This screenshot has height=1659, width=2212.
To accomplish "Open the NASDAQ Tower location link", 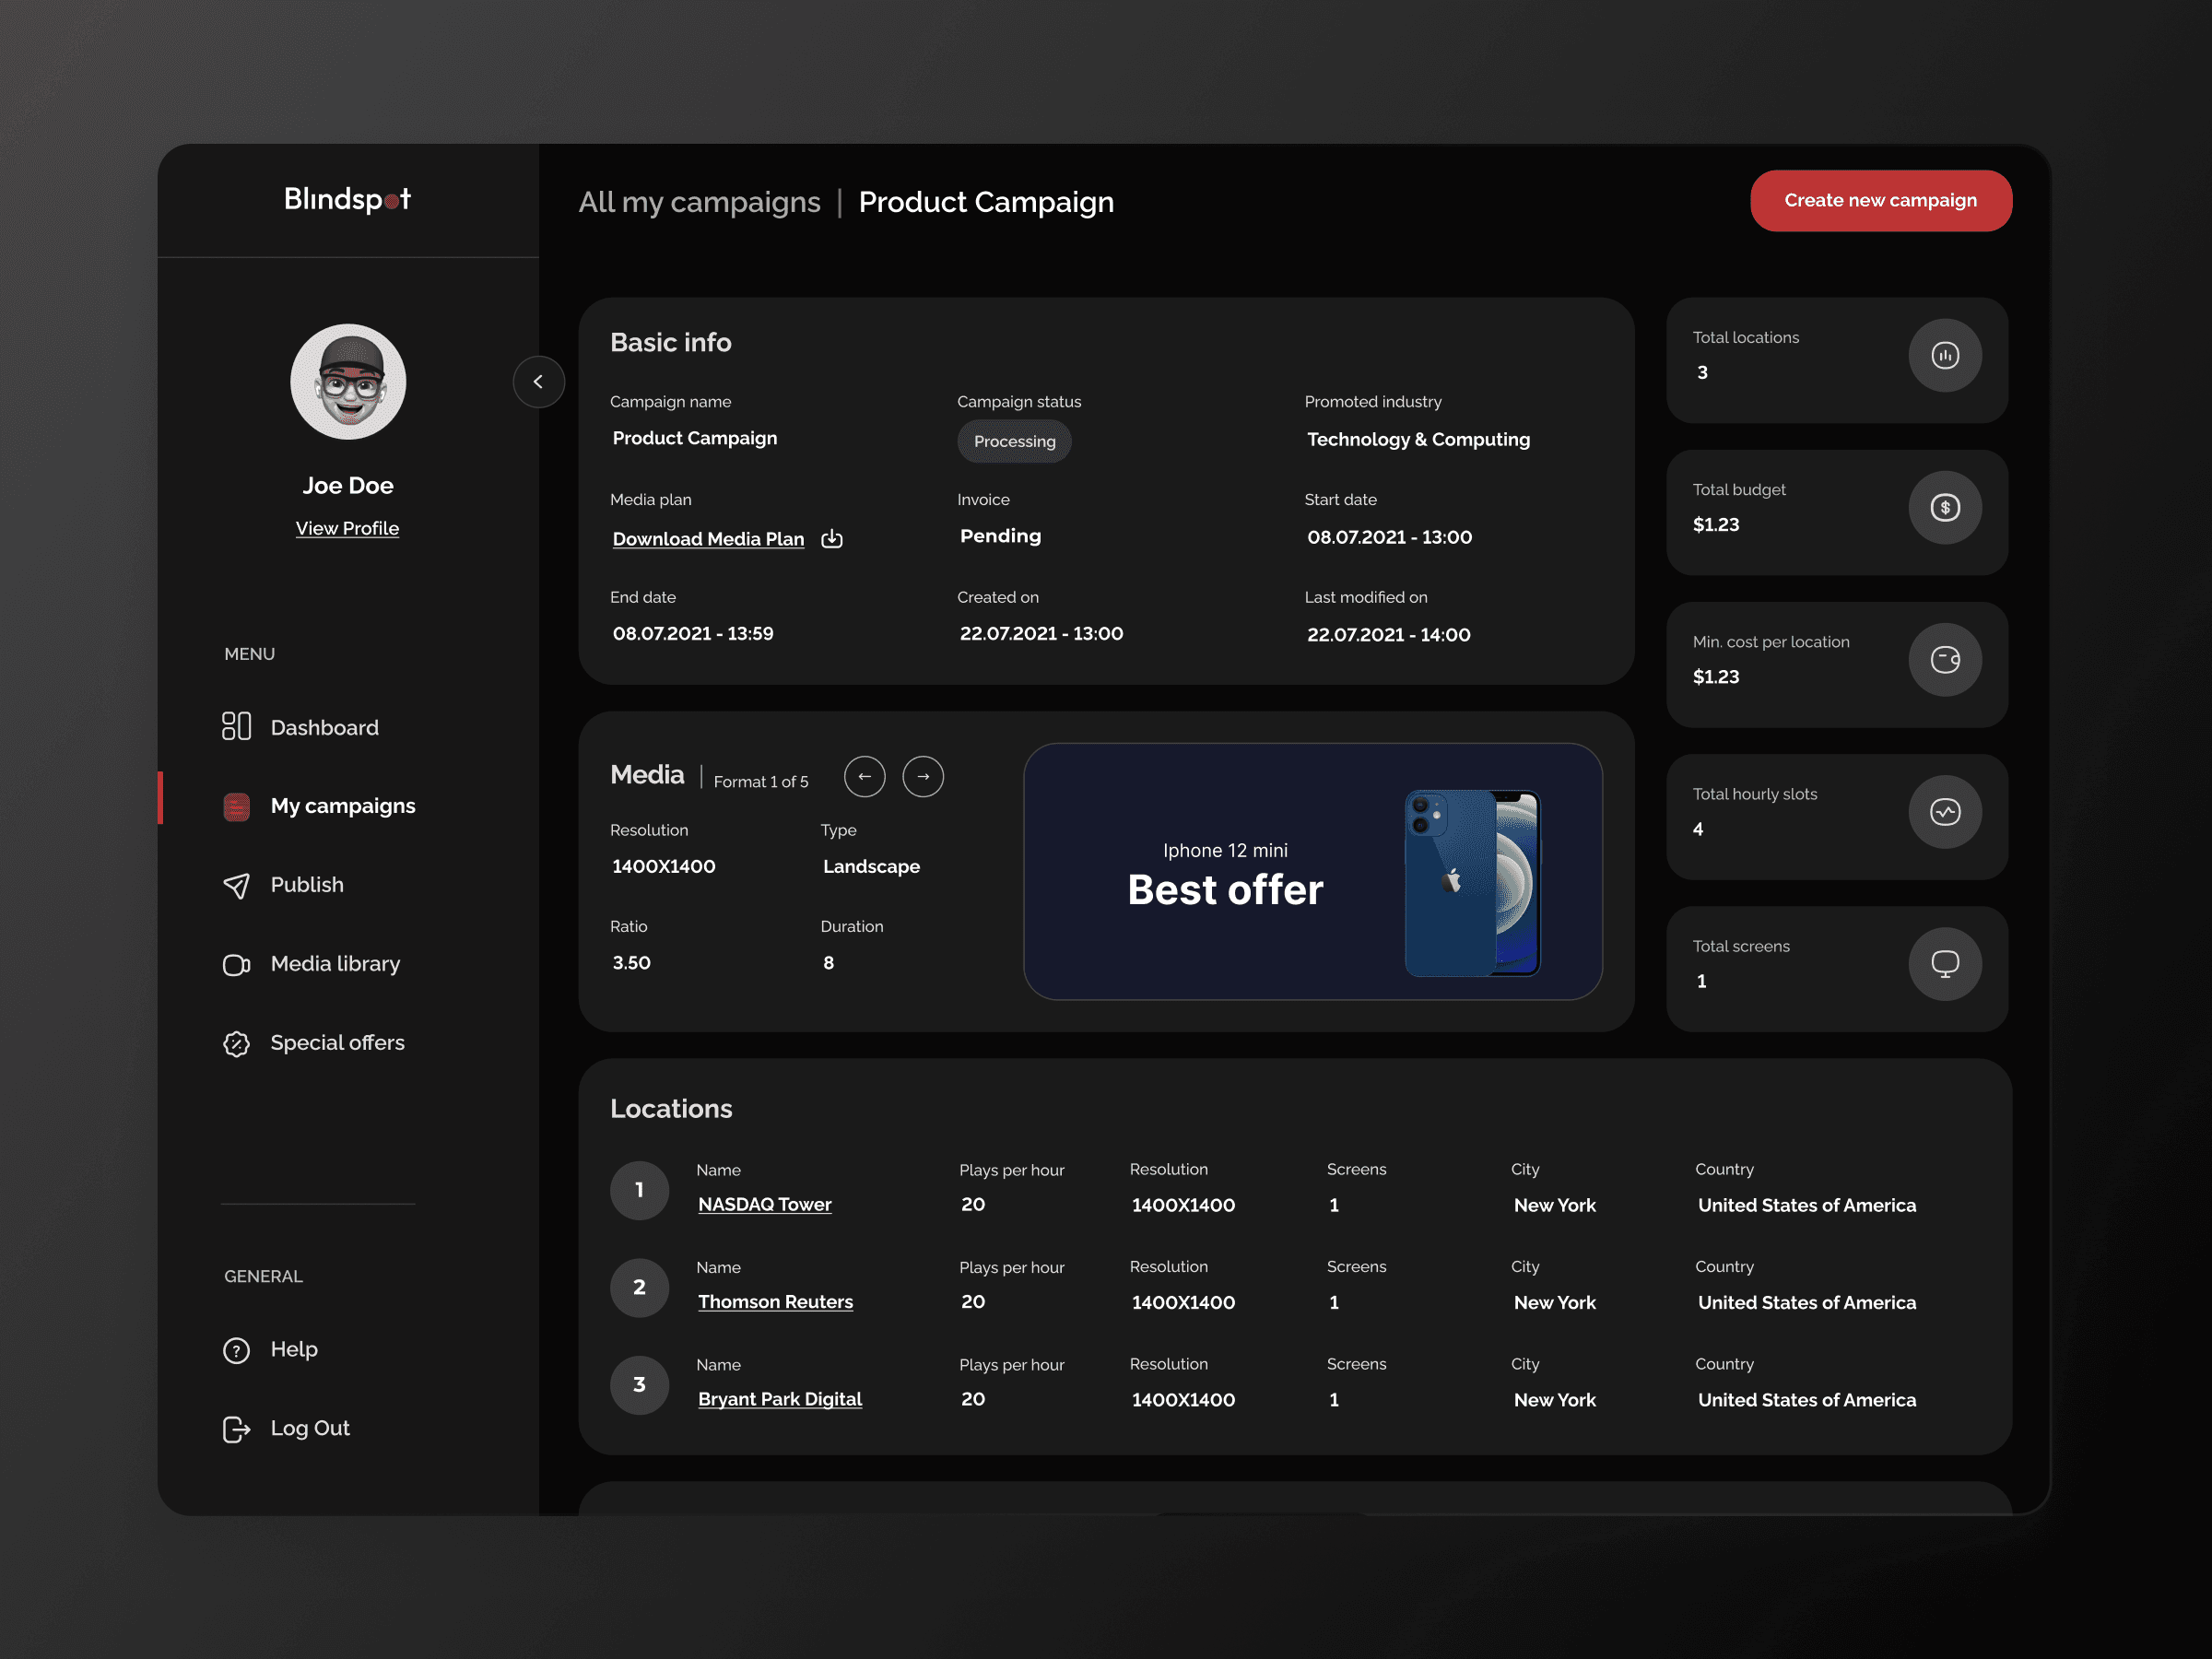I will (764, 1204).
